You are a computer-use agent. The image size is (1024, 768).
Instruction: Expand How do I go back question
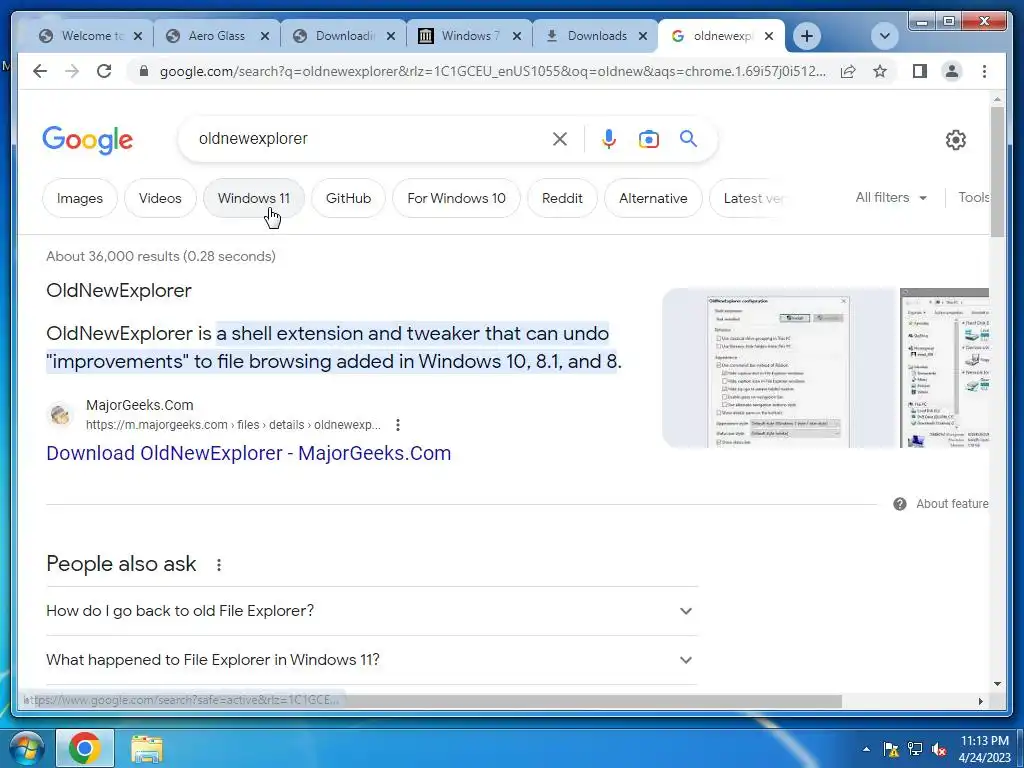(x=372, y=611)
